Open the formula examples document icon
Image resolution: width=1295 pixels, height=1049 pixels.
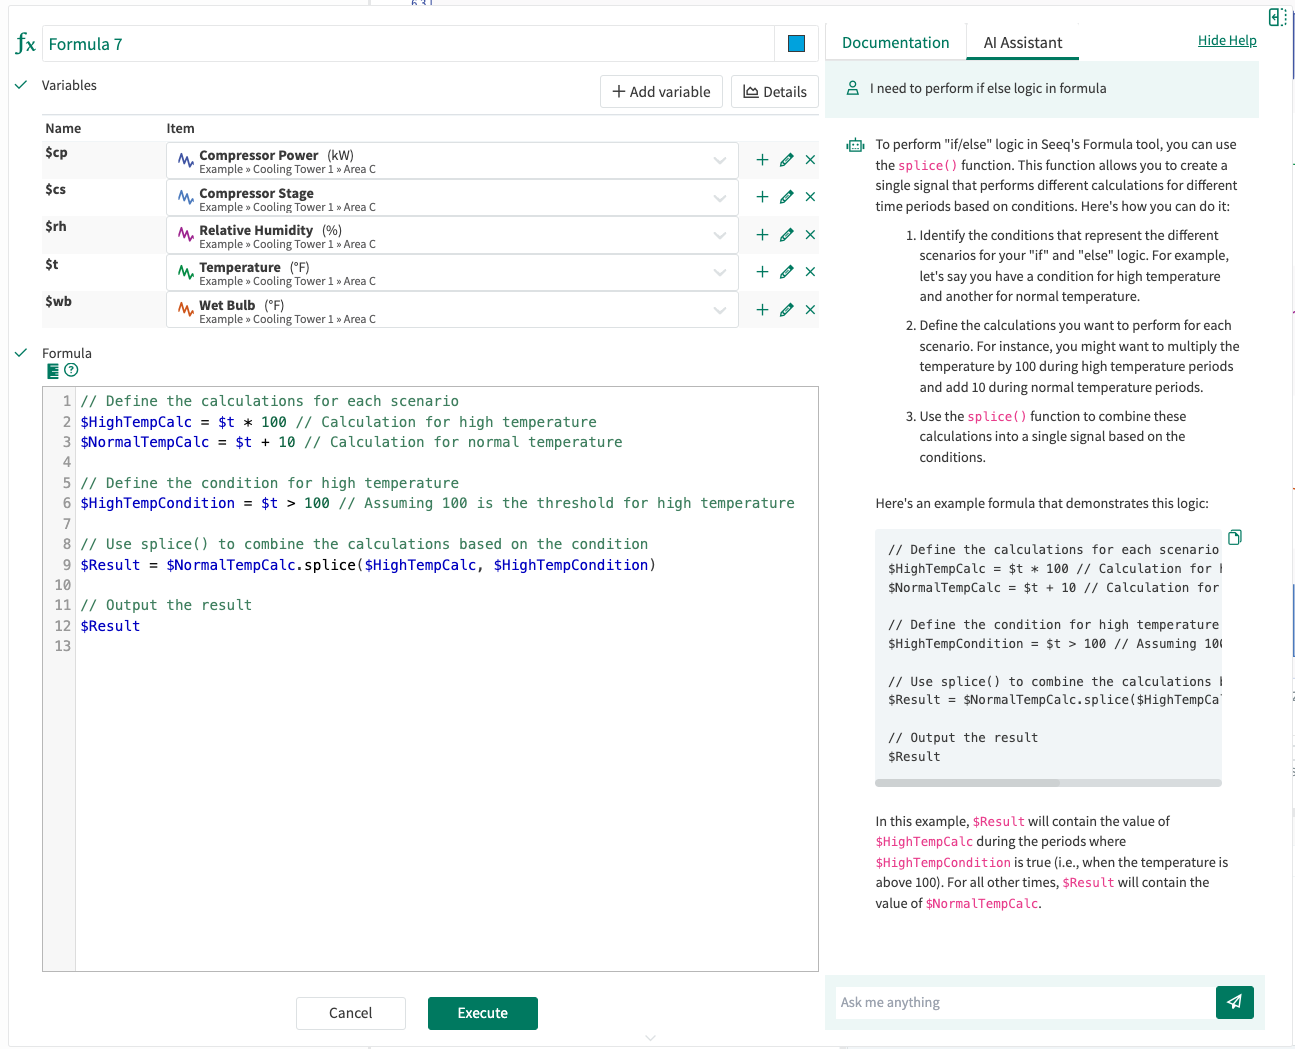(51, 371)
